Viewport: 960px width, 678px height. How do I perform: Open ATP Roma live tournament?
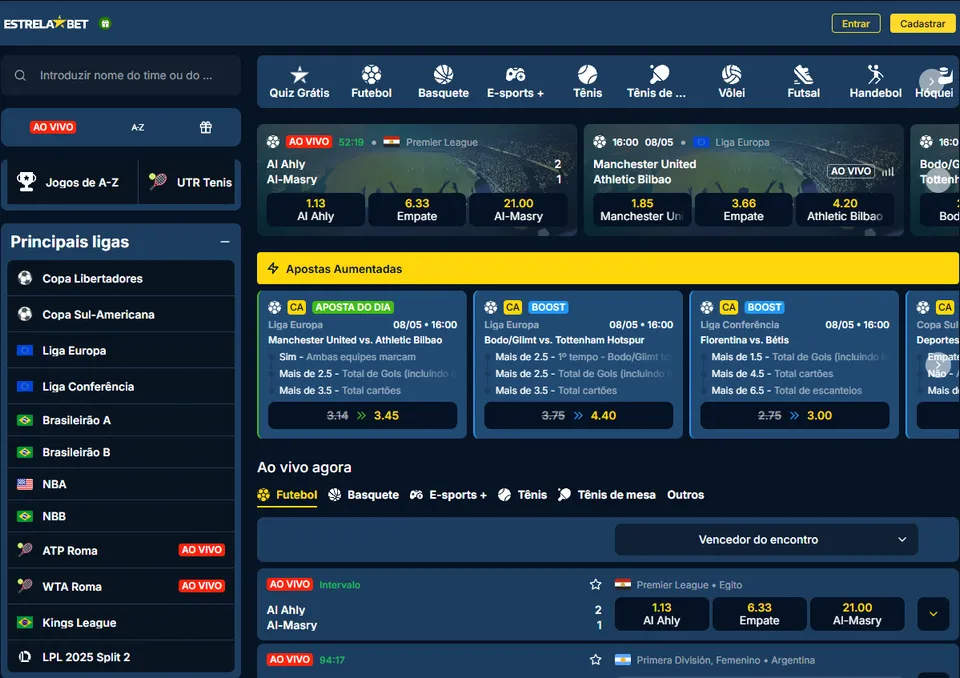click(121, 550)
